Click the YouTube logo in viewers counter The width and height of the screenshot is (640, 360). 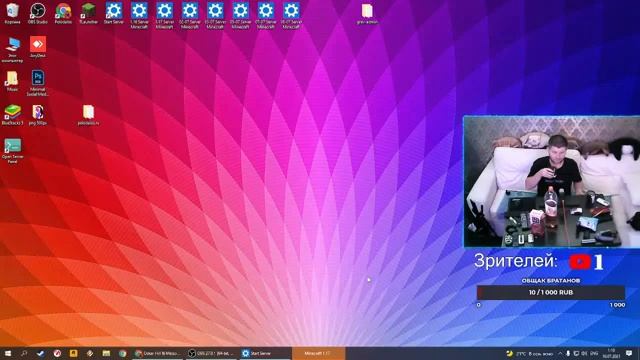point(580,262)
